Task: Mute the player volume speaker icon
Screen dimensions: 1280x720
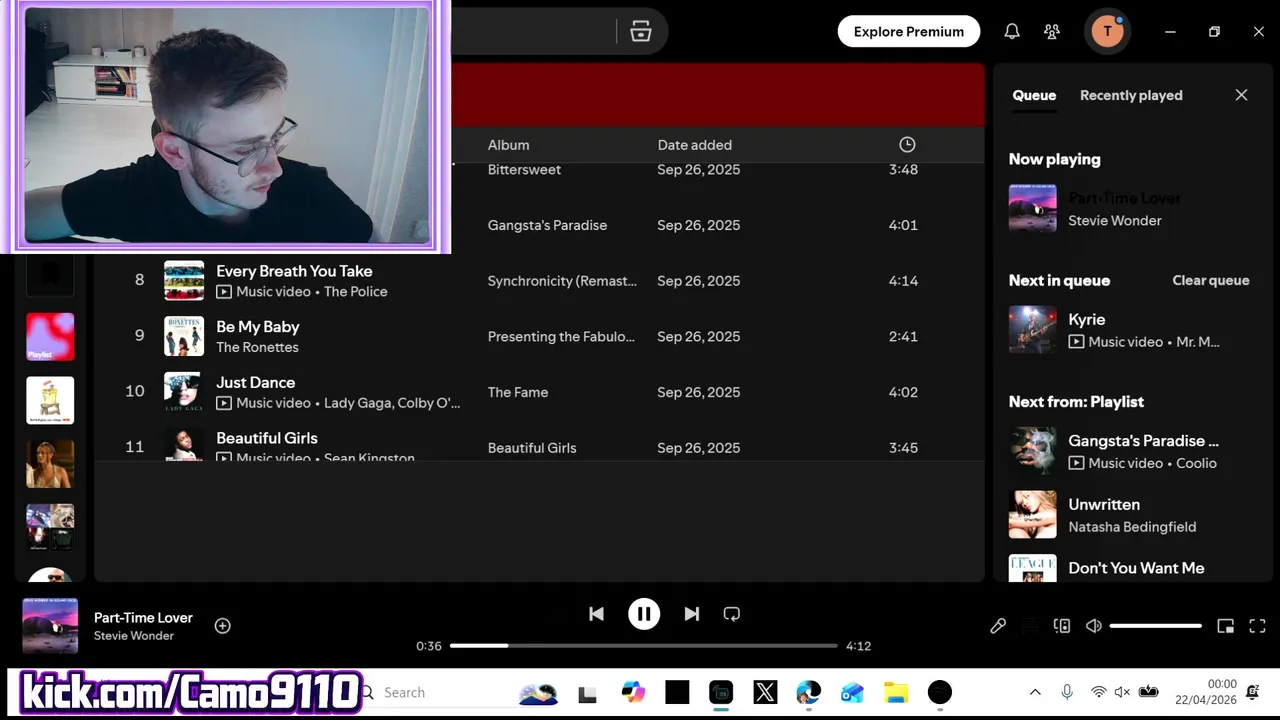Action: point(1094,626)
